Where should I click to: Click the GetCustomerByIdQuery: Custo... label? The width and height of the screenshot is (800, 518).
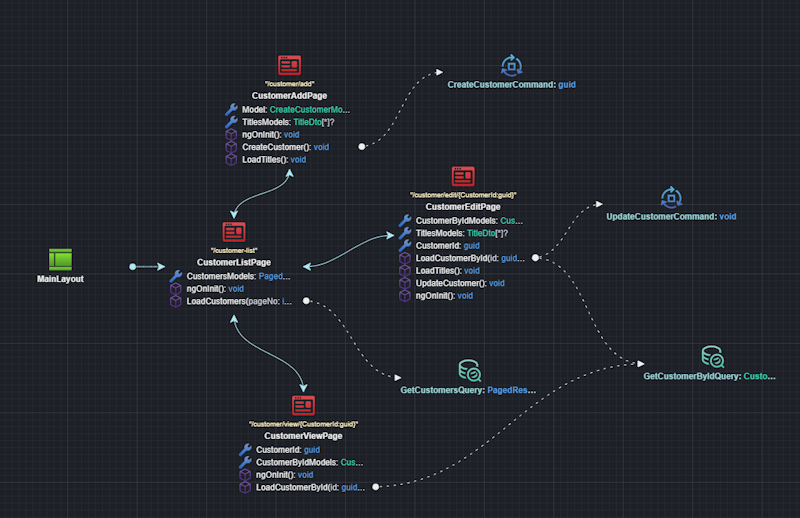pyautogui.click(x=709, y=376)
